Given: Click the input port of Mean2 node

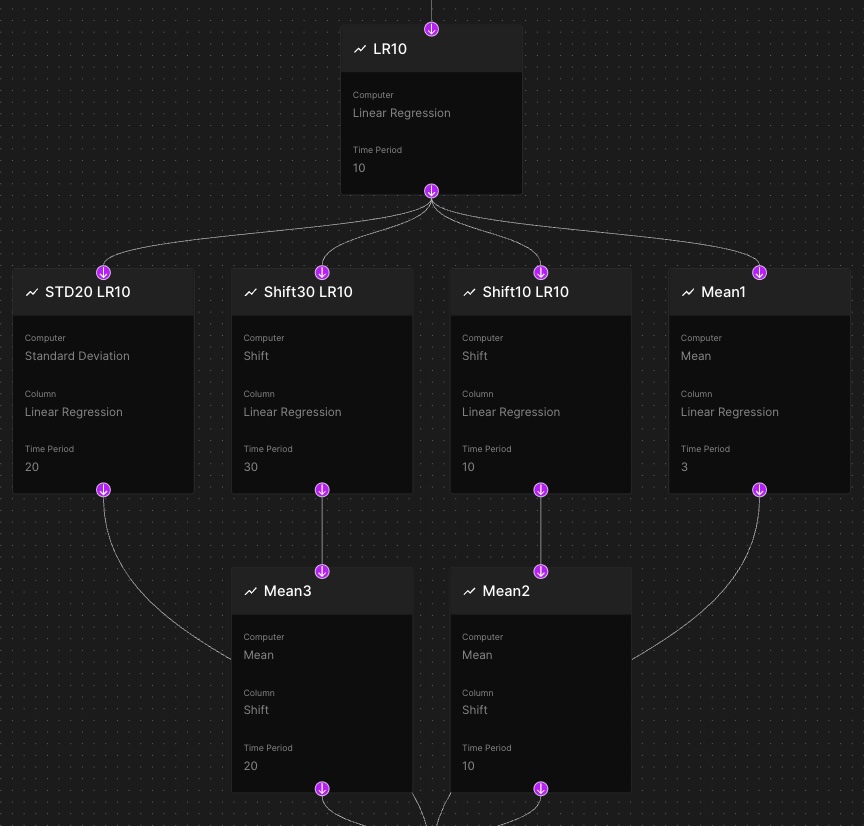Looking at the screenshot, I should tap(541, 571).
